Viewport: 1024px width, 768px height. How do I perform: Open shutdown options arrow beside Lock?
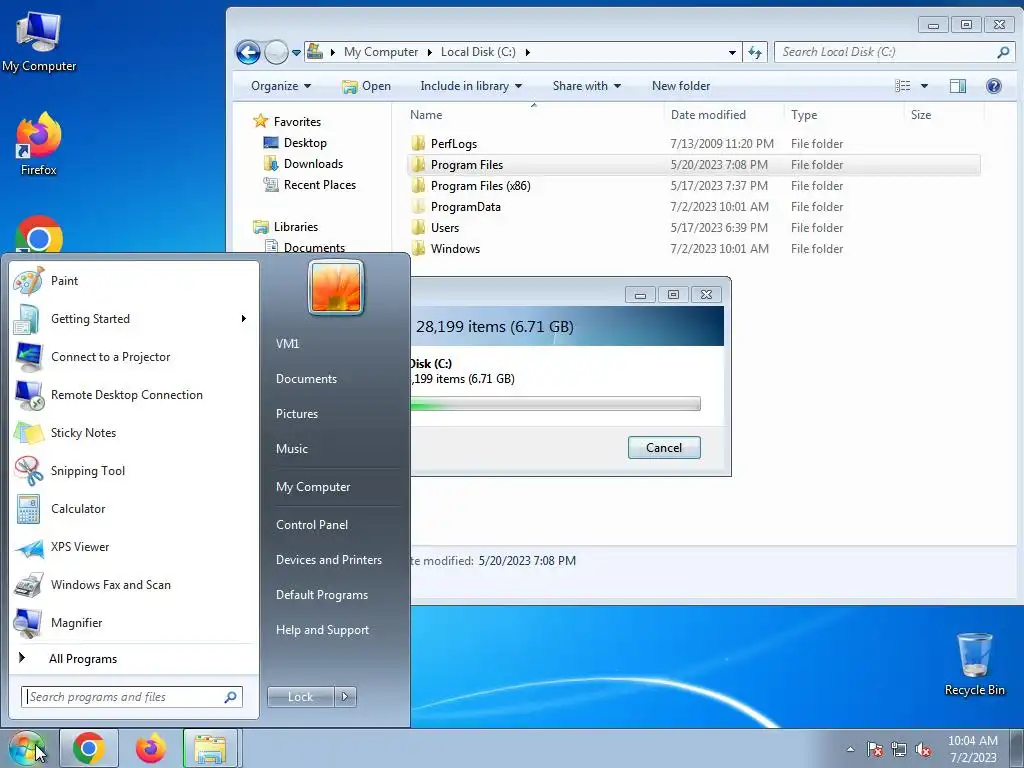pos(345,697)
